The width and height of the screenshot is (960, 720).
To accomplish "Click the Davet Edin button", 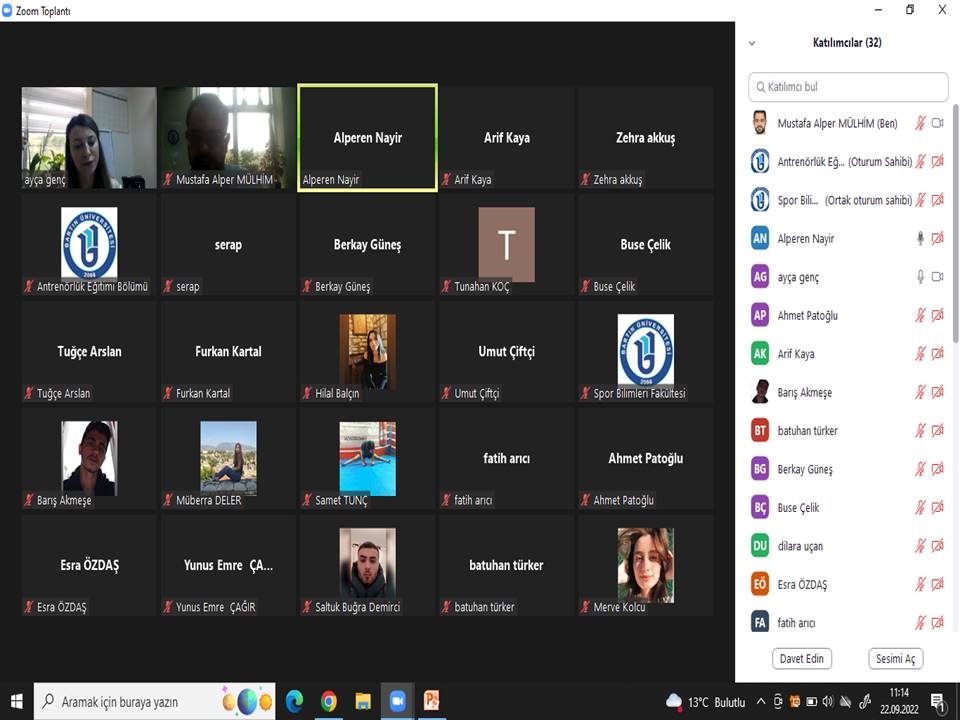I will [x=802, y=659].
